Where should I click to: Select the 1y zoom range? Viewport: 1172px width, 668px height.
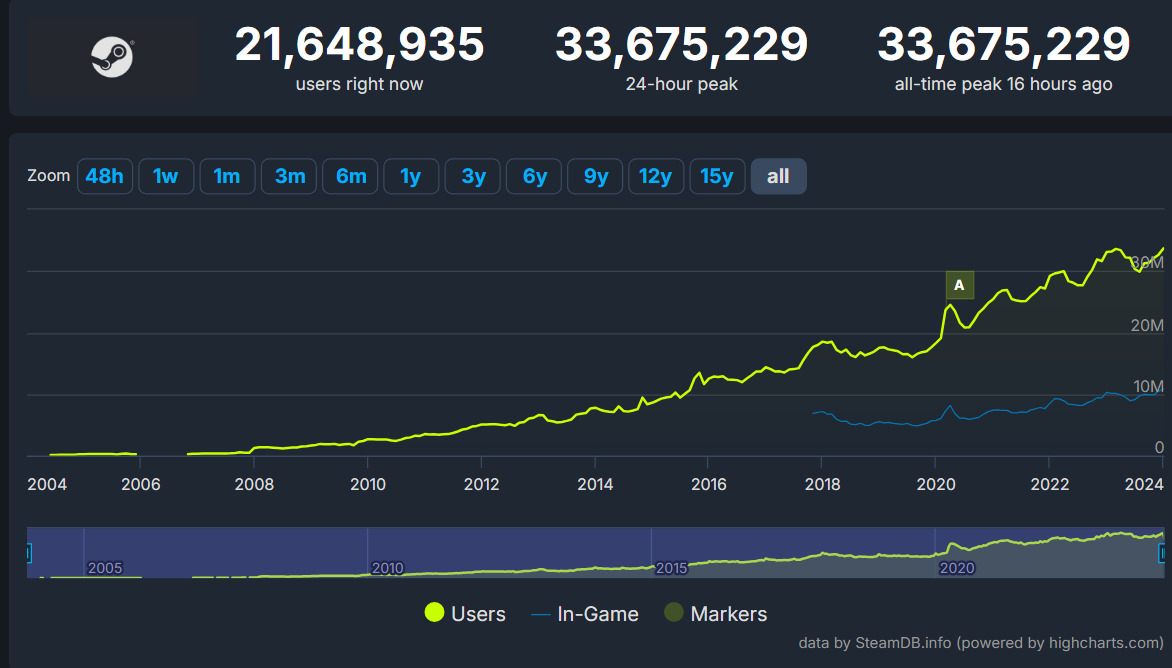pos(411,177)
